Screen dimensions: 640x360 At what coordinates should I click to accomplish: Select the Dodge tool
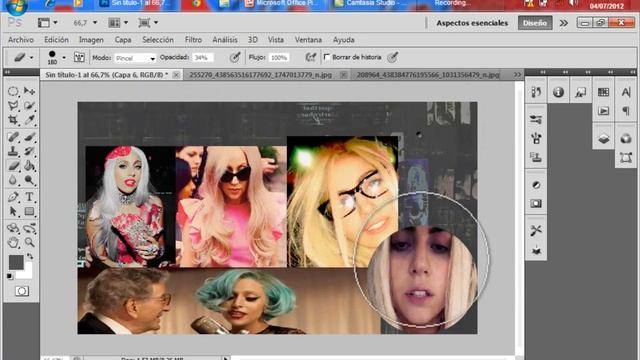29,180
